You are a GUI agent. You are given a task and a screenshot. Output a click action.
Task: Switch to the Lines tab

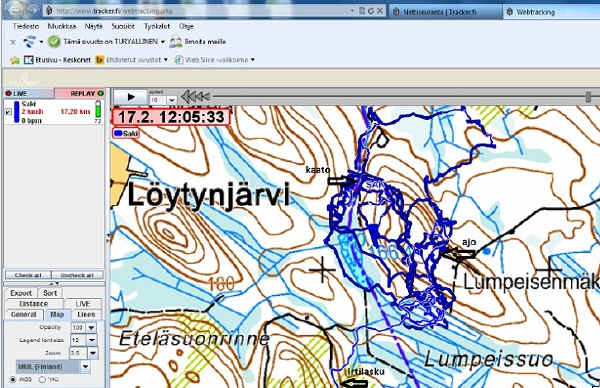point(86,314)
